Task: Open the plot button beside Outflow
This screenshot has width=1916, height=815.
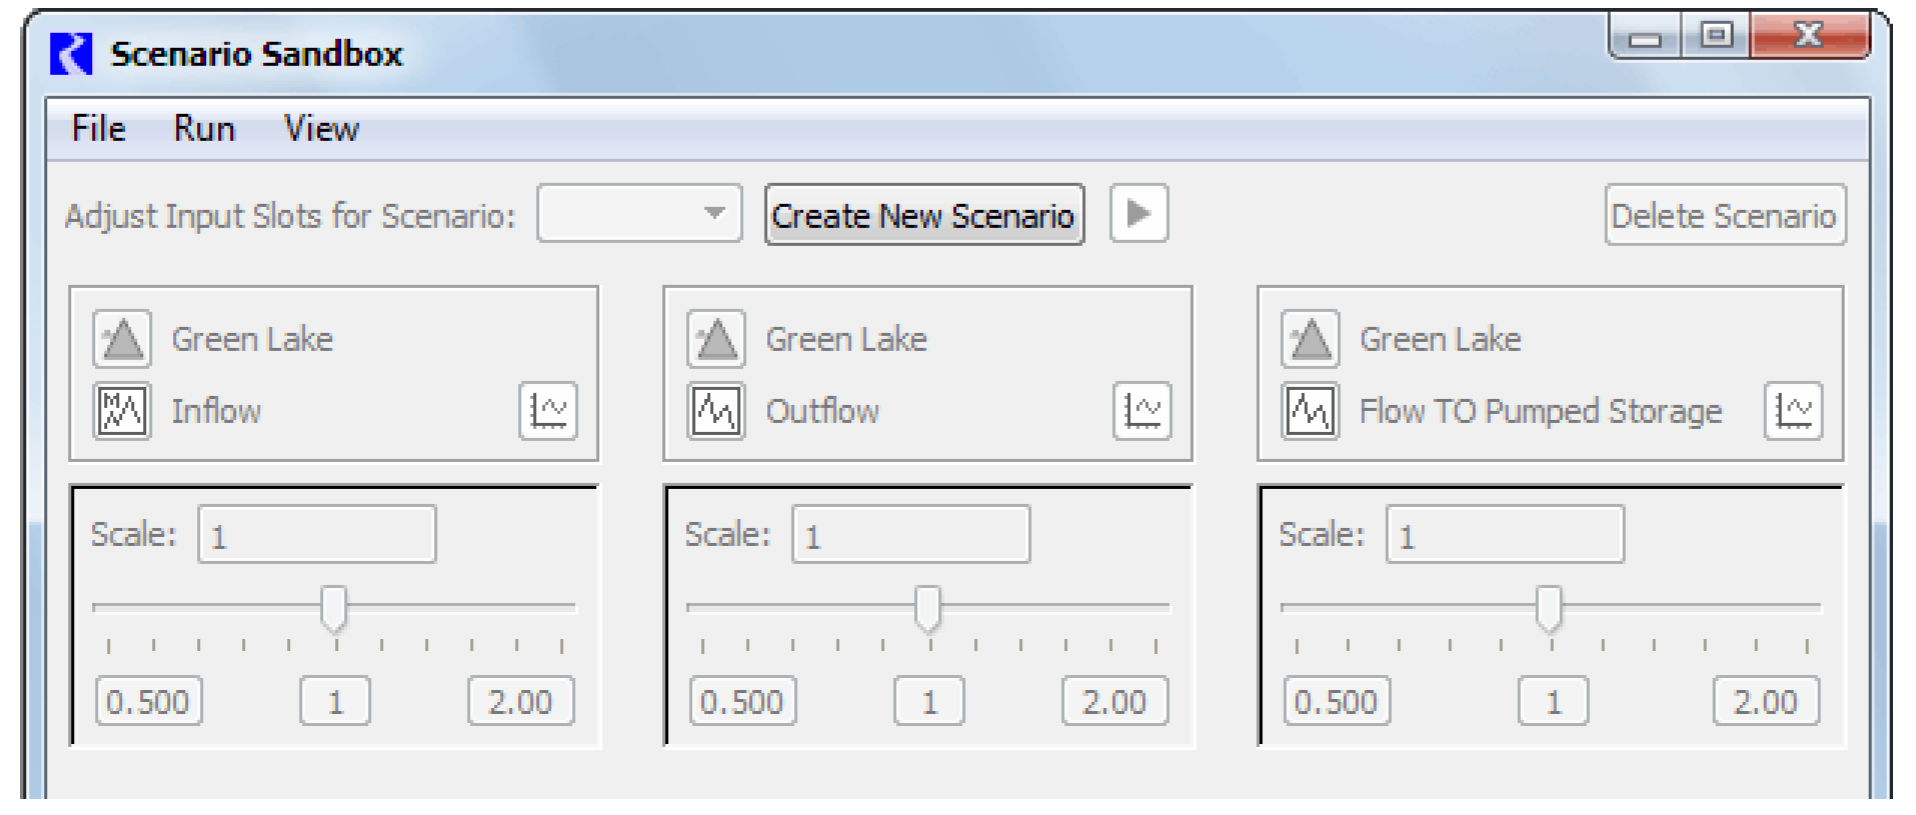Action: pos(1142,411)
